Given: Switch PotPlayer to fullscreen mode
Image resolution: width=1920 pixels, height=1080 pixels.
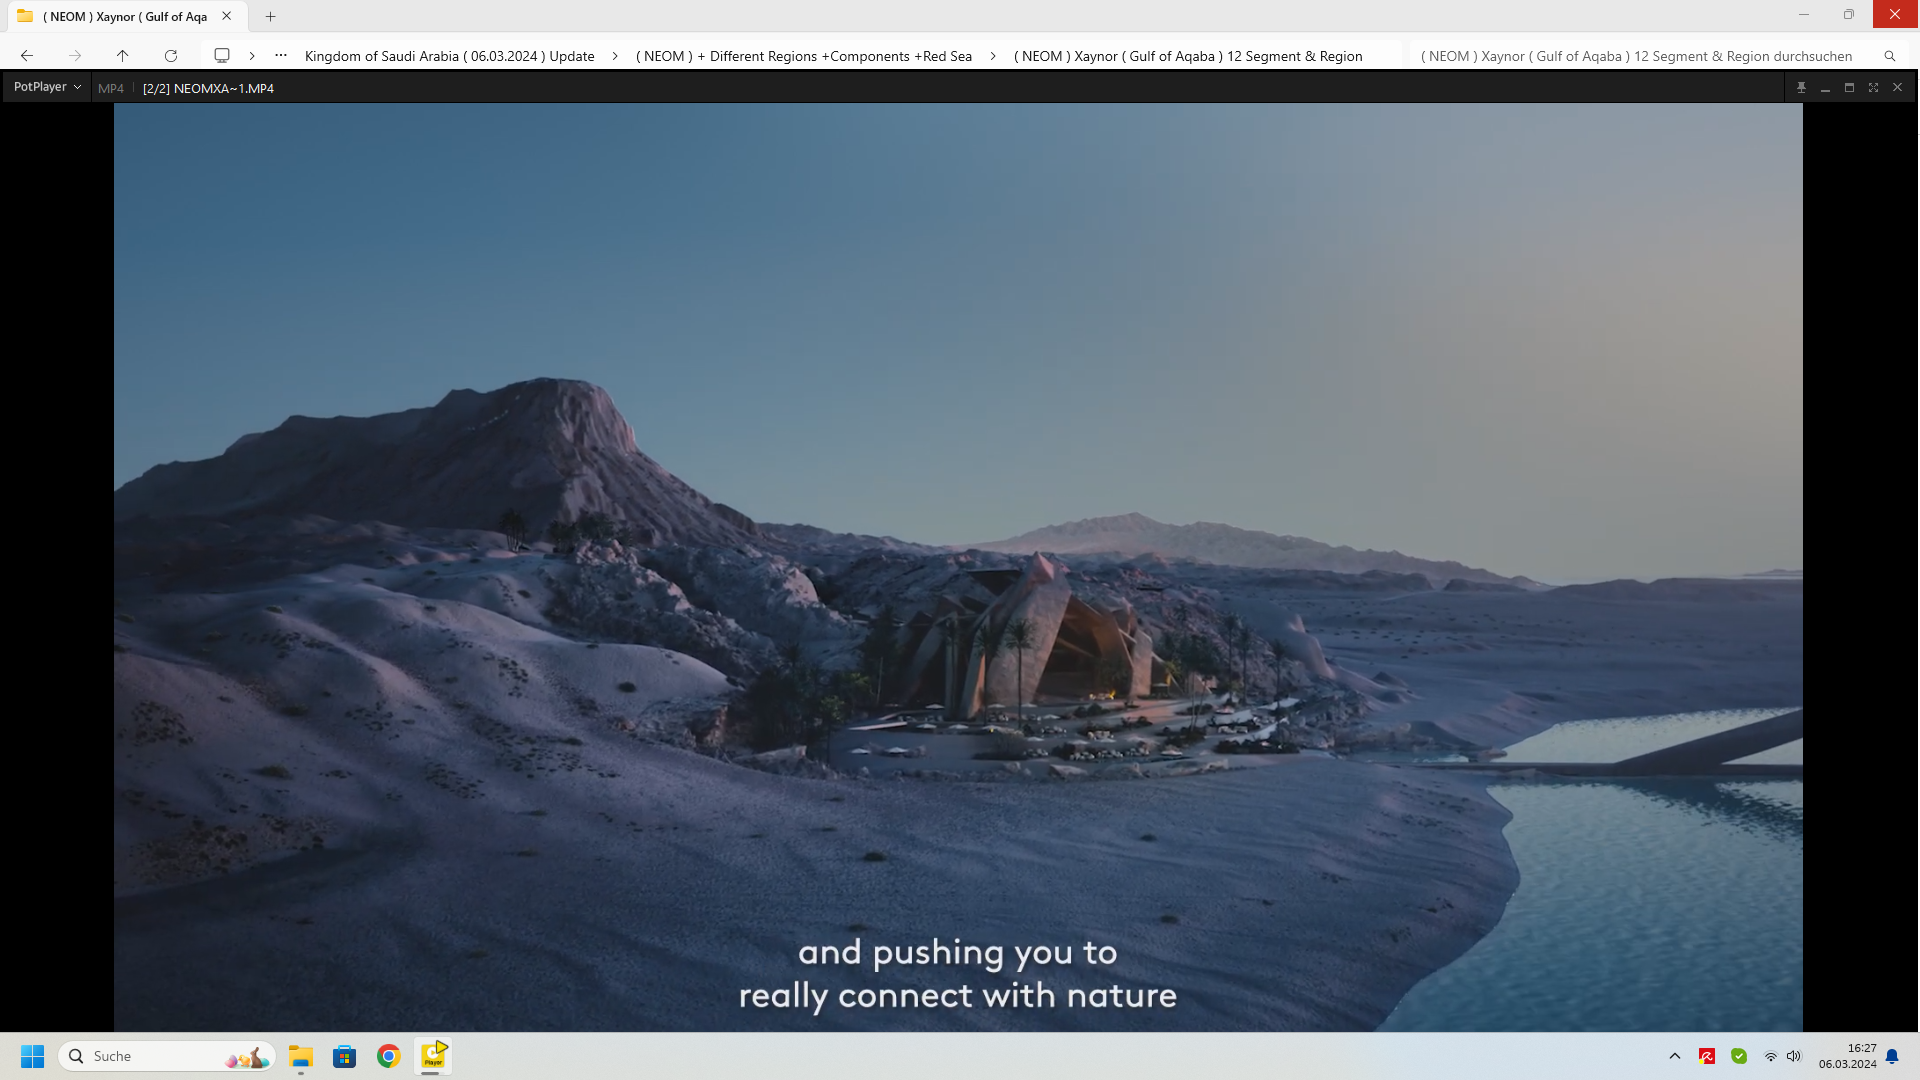Looking at the screenshot, I should 1873,88.
